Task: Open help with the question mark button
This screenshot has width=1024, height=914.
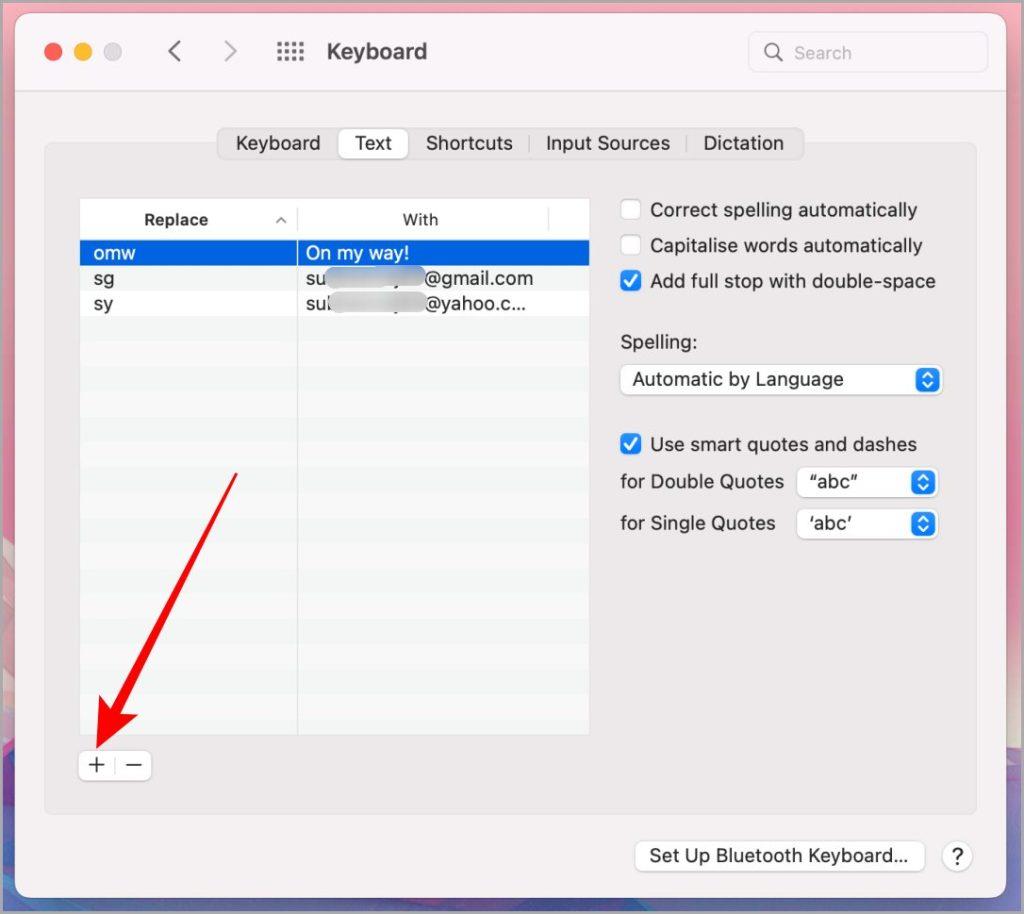Action: (957, 856)
